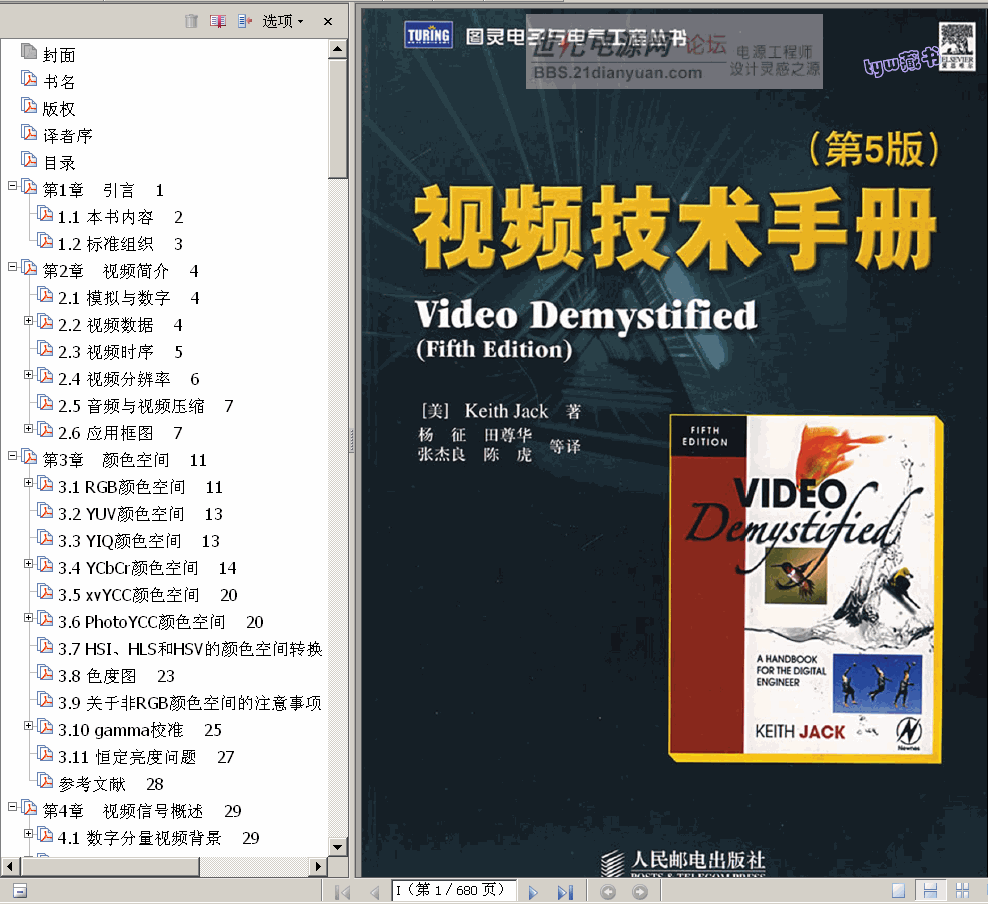Click the panel toggle icon in status bar
988x904 pixels.
tap(20, 891)
